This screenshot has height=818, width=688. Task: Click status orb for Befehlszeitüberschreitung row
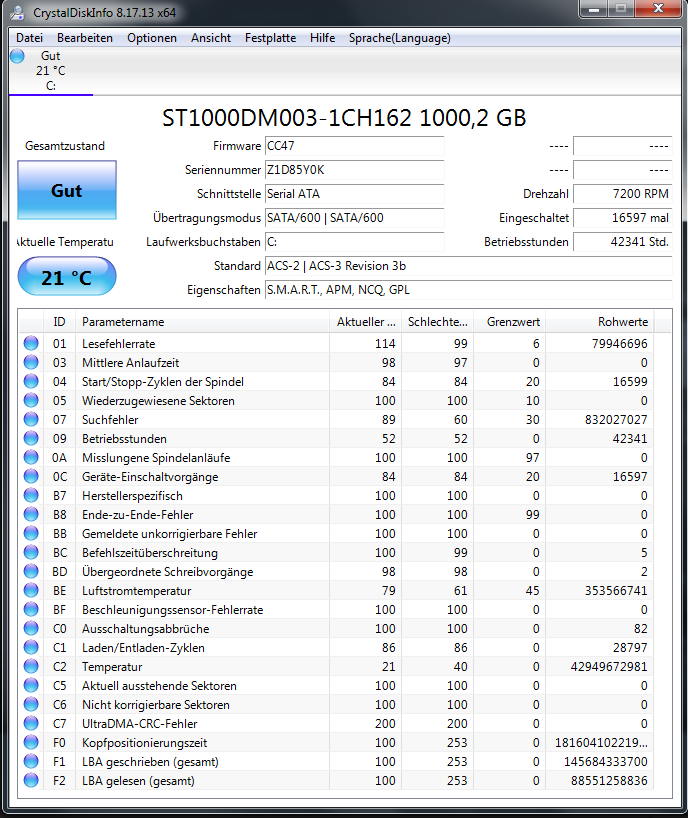click(31, 552)
